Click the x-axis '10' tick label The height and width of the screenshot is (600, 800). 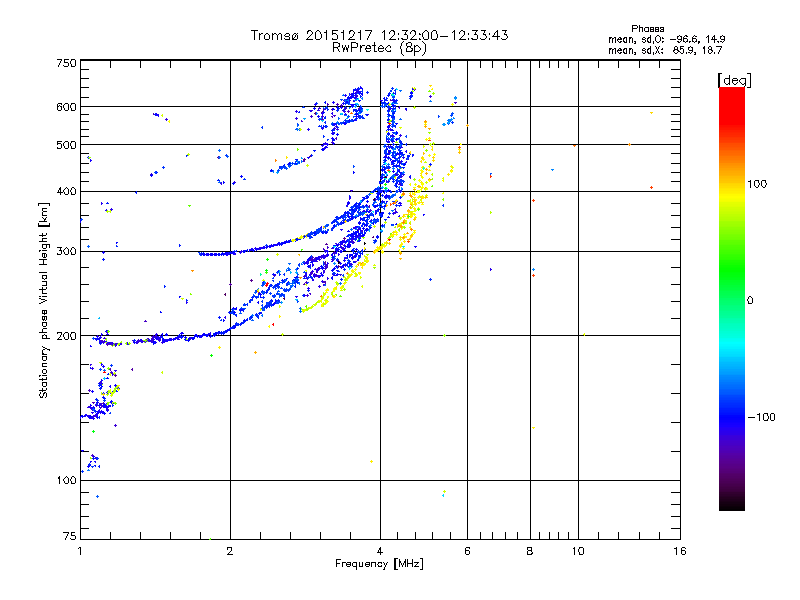578,551
